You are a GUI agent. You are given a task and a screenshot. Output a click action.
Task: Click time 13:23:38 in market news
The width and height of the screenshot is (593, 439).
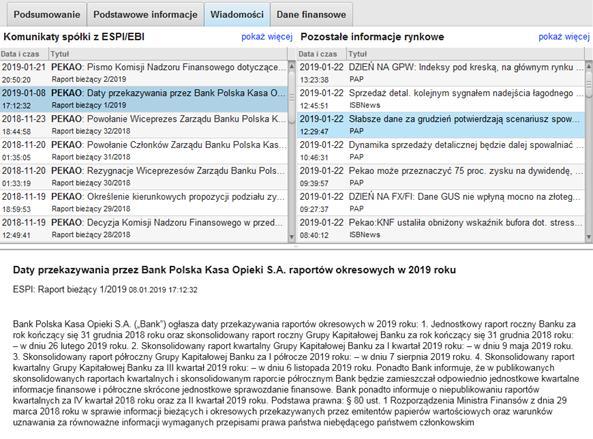314,80
